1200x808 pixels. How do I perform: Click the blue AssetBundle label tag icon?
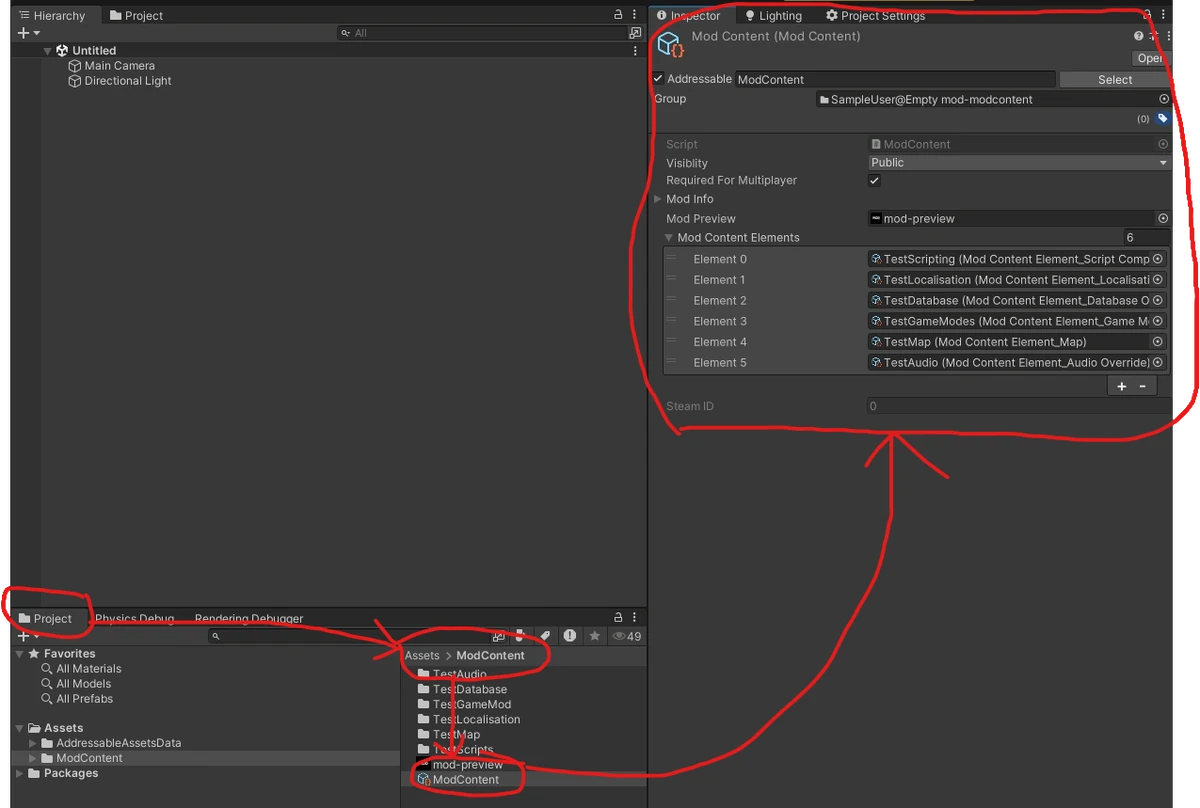coord(1162,118)
